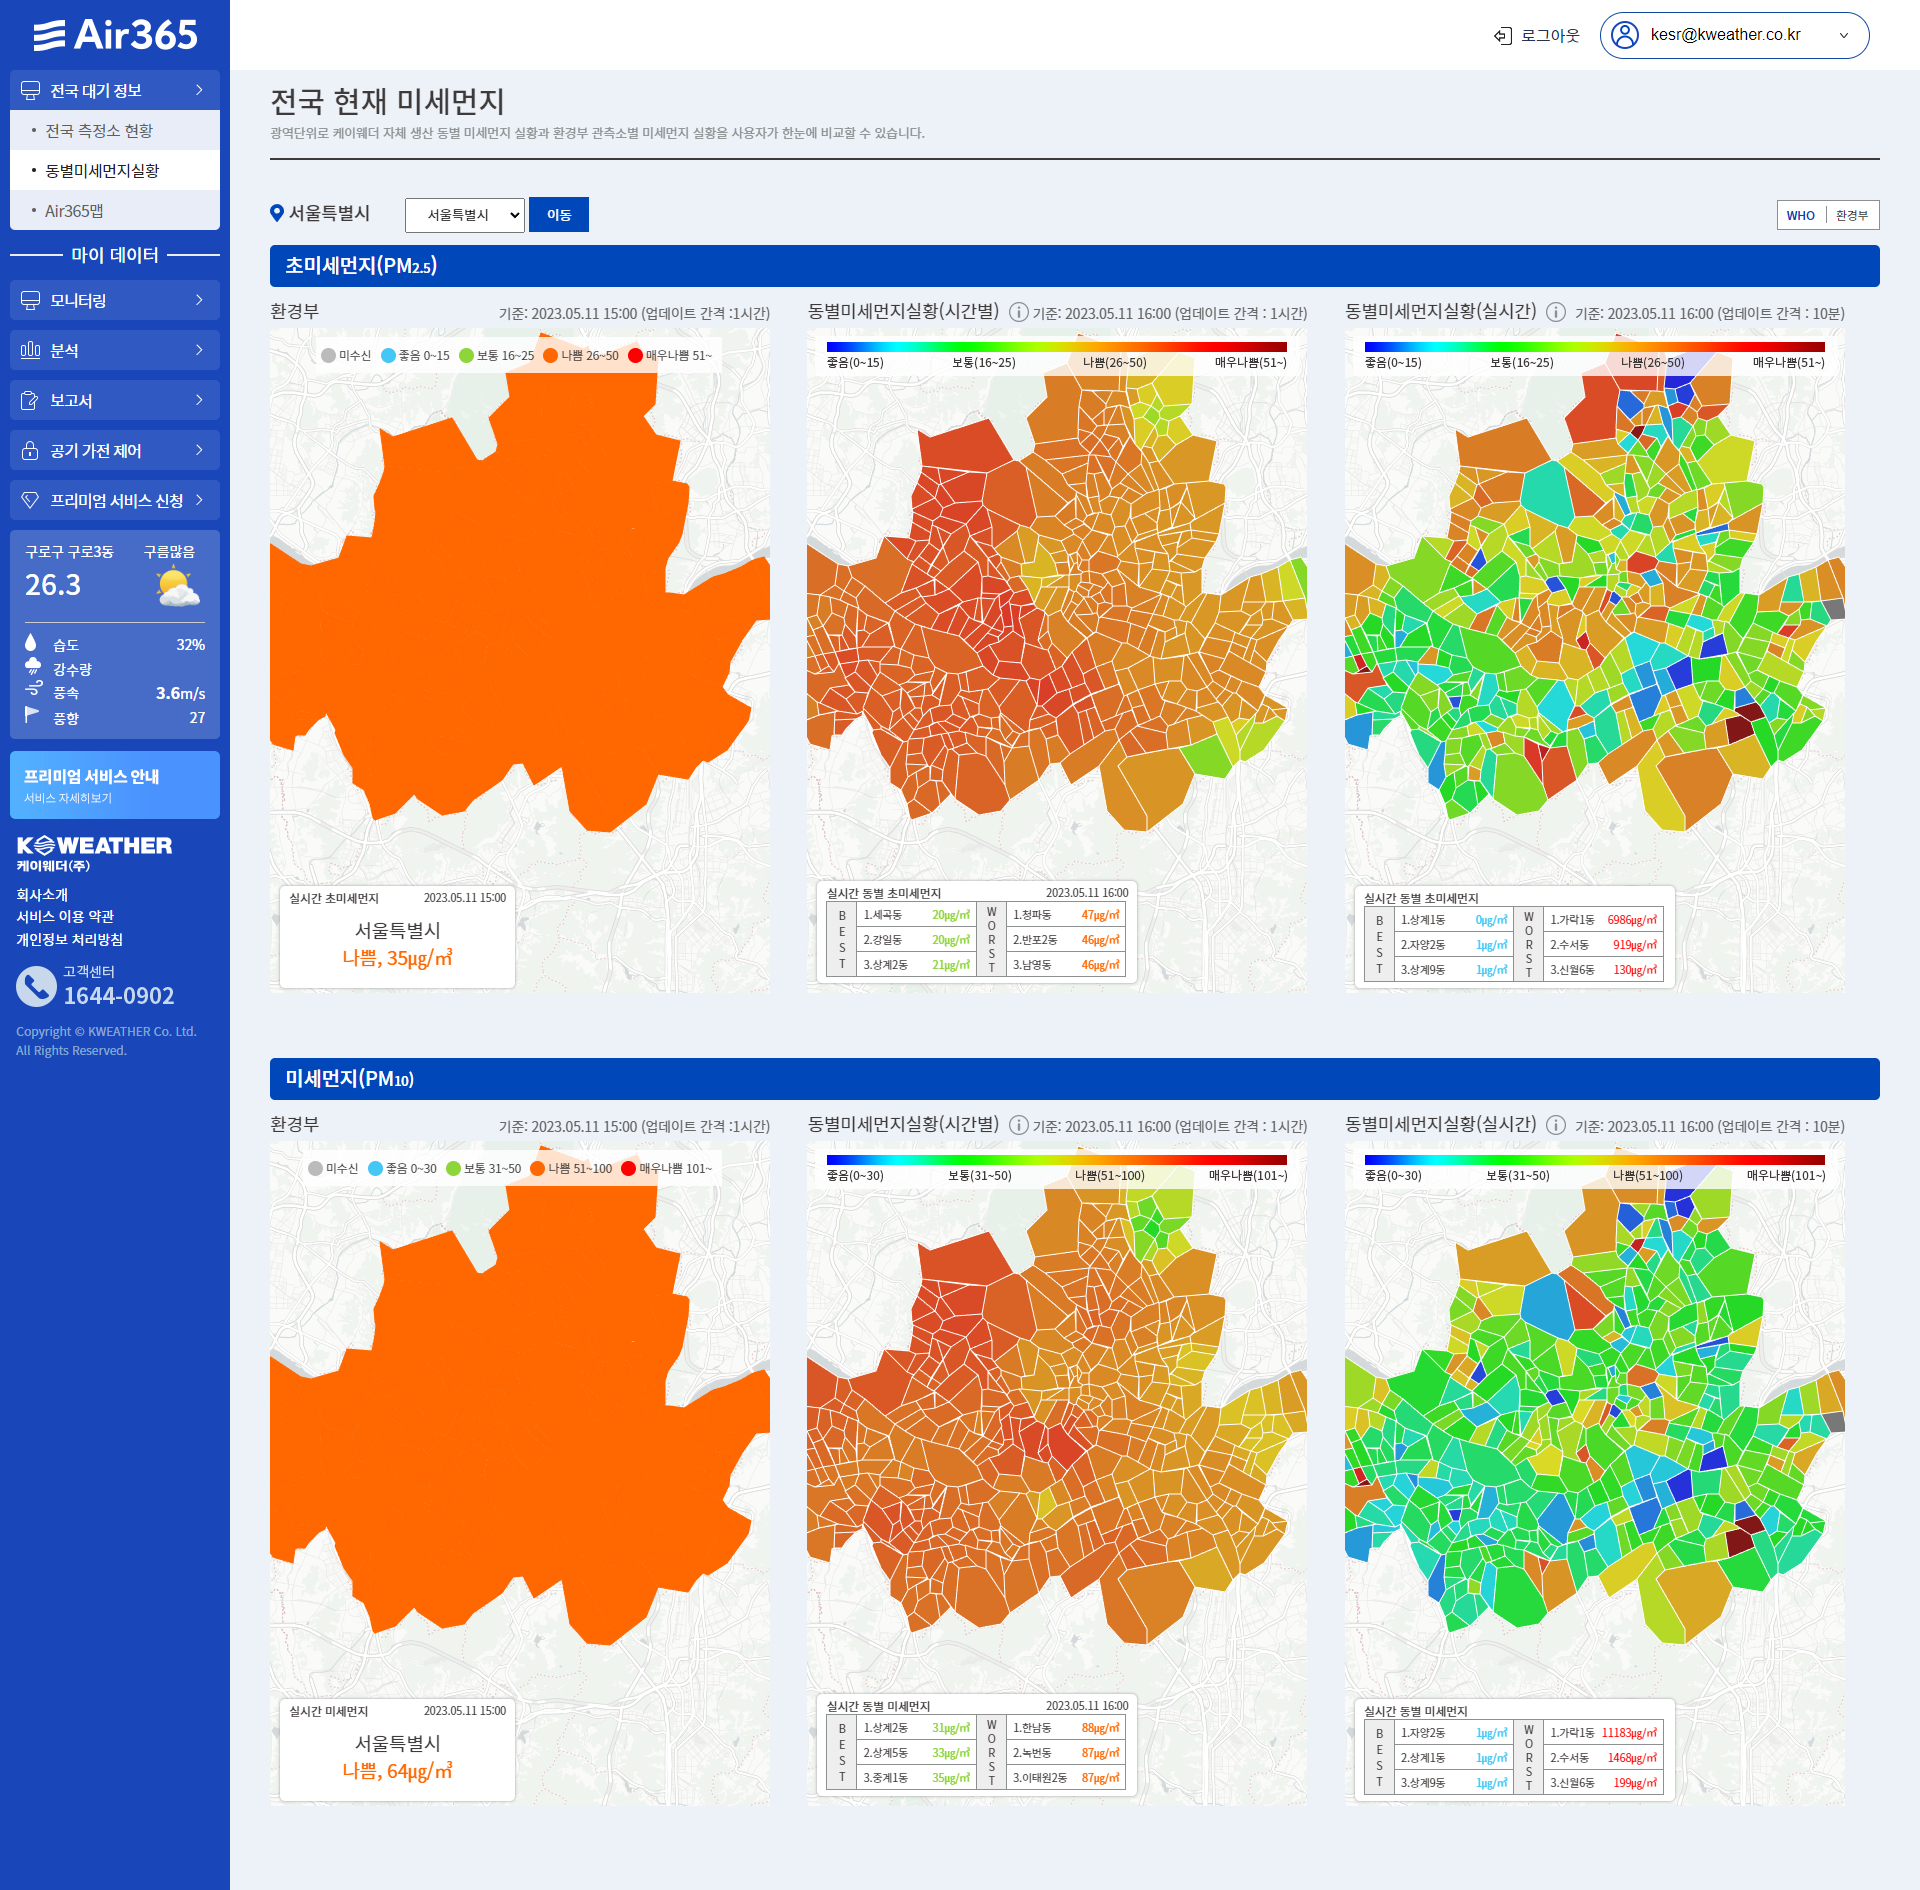Image resolution: width=1920 pixels, height=1890 pixels.
Task: Click info icon beside PM2.5 실시간 title
Action: [x=1556, y=312]
